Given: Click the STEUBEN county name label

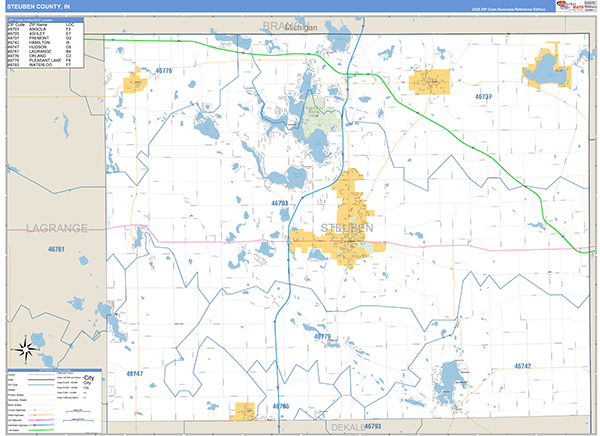Looking at the screenshot, I should coord(347,228).
